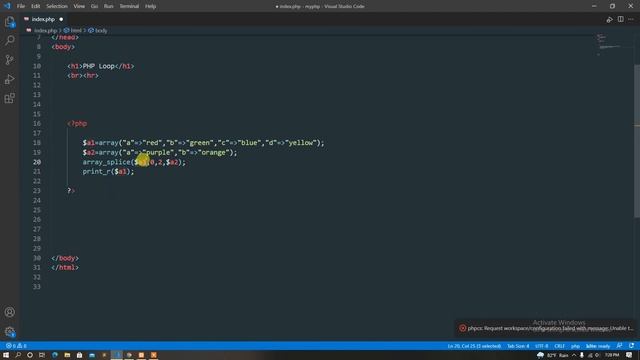Open the Run and Debug view
The height and width of the screenshot is (360, 640).
click(x=10, y=79)
